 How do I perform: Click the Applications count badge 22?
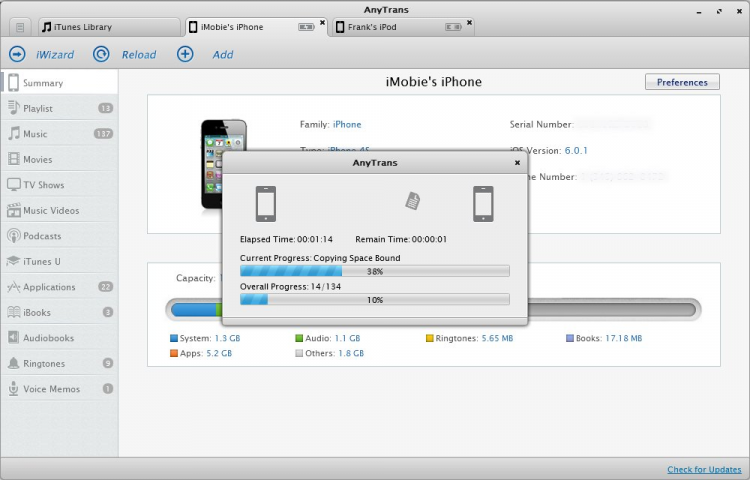(x=106, y=287)
